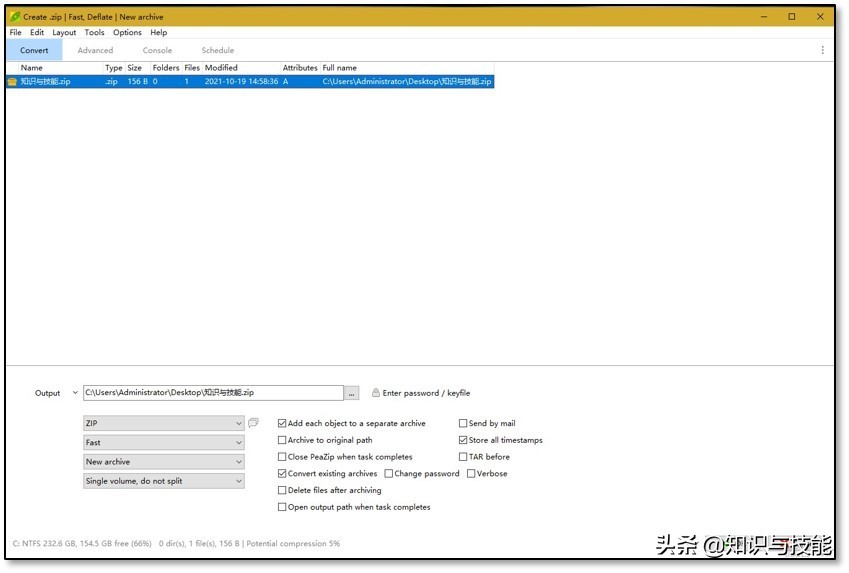
Task: Expand Single volume, do not split dropdown
Action: pos(164,481)
